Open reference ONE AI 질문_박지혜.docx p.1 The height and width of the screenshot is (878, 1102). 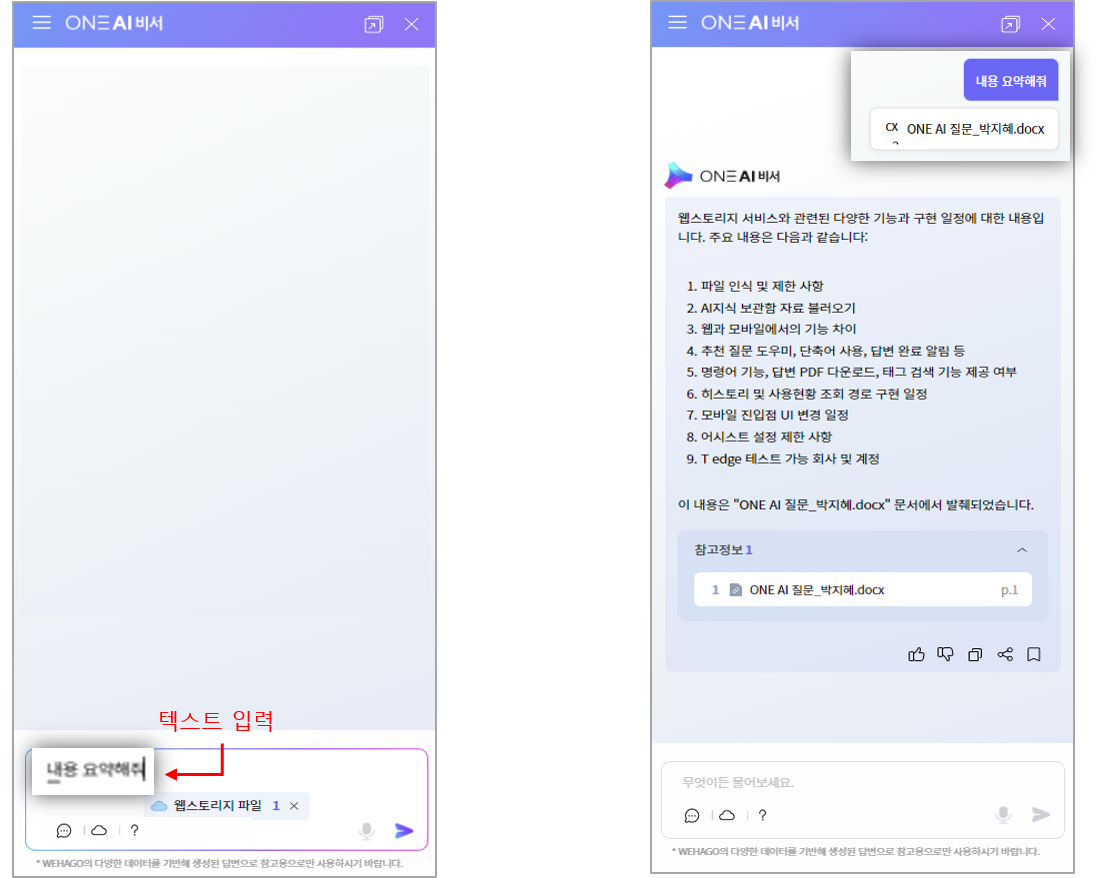[862, 590]
